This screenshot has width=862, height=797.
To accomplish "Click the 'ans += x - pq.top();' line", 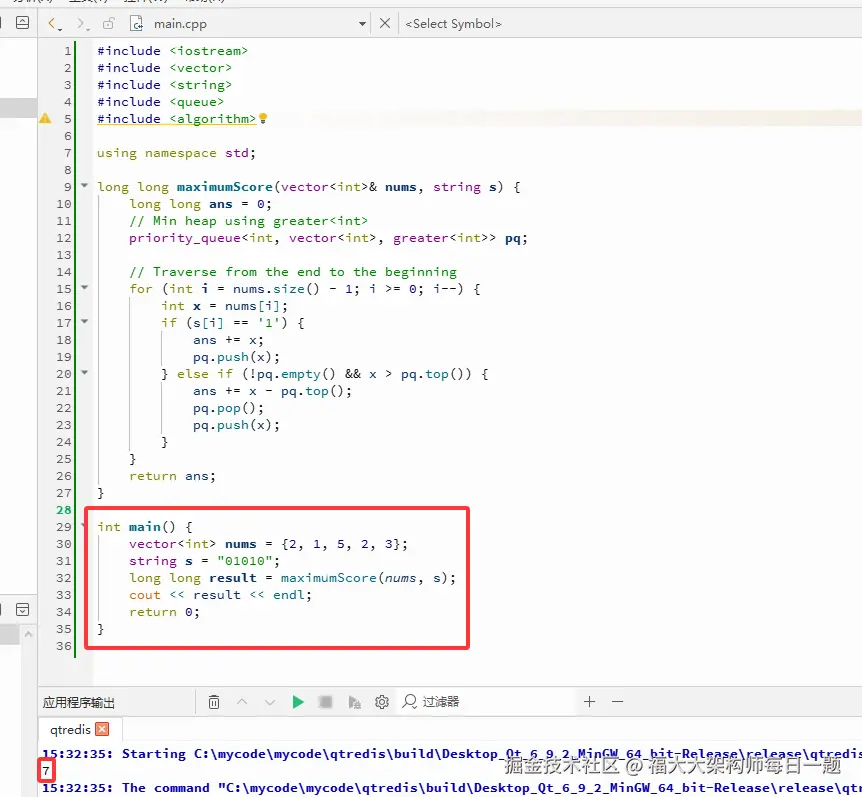I will tap(272, 391).
